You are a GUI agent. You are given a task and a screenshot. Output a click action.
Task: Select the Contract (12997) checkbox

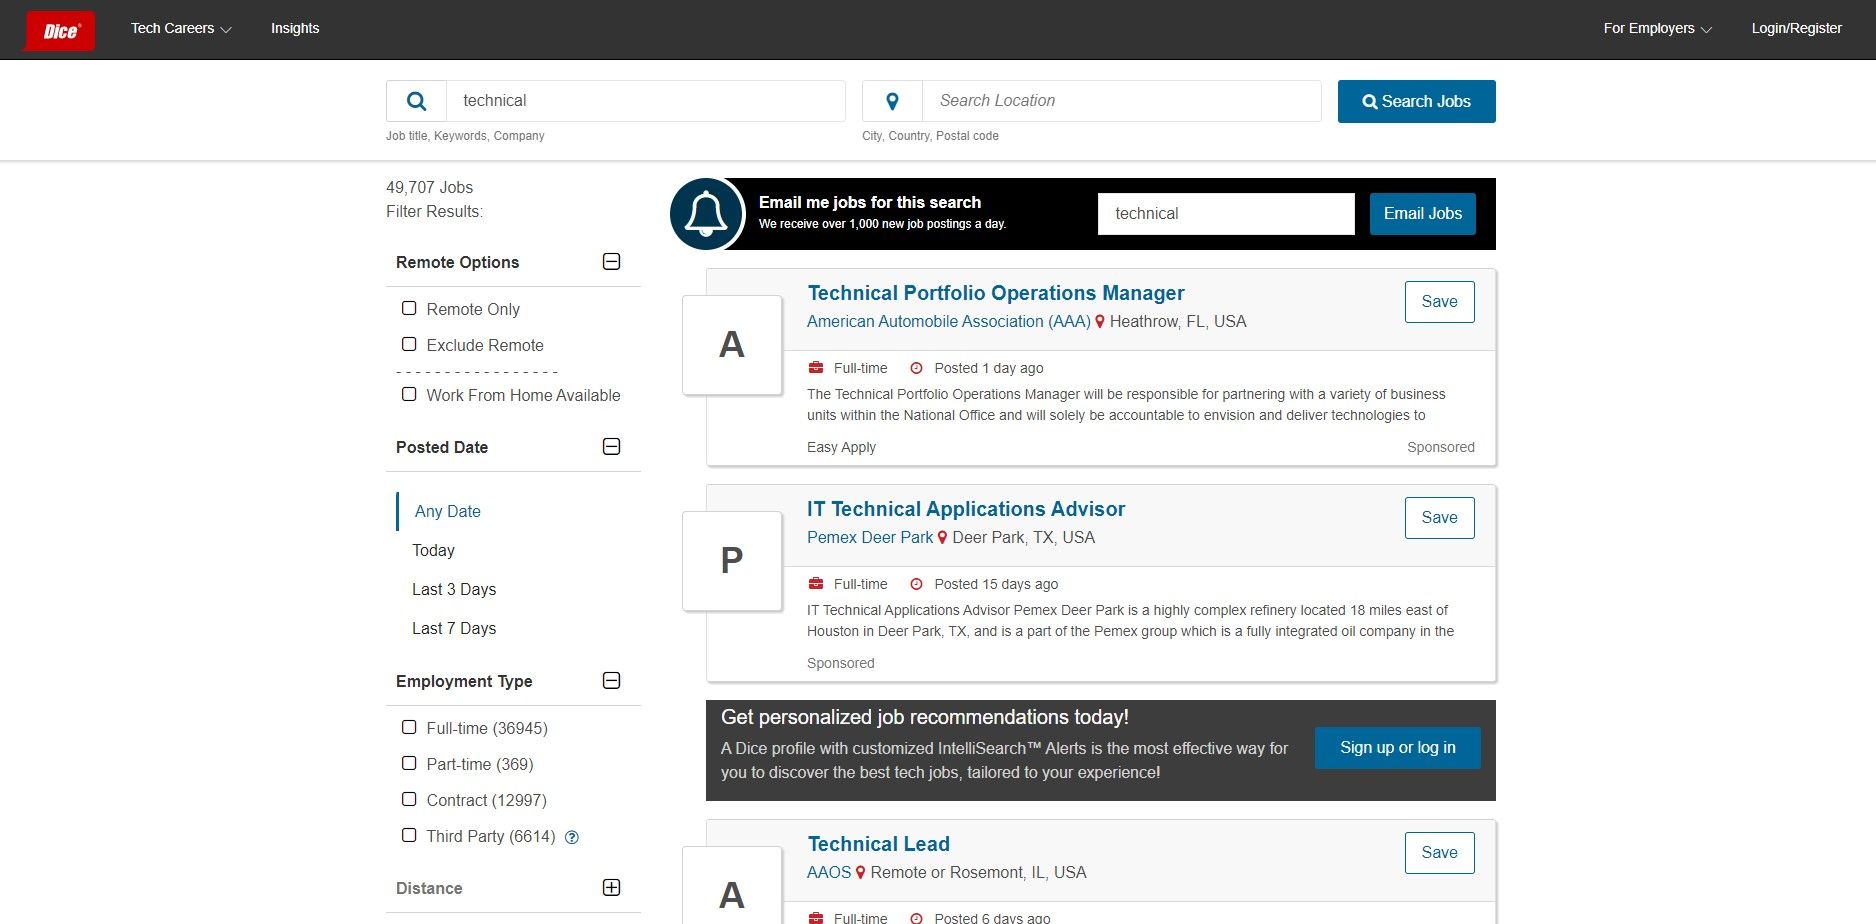click(409, 799)
